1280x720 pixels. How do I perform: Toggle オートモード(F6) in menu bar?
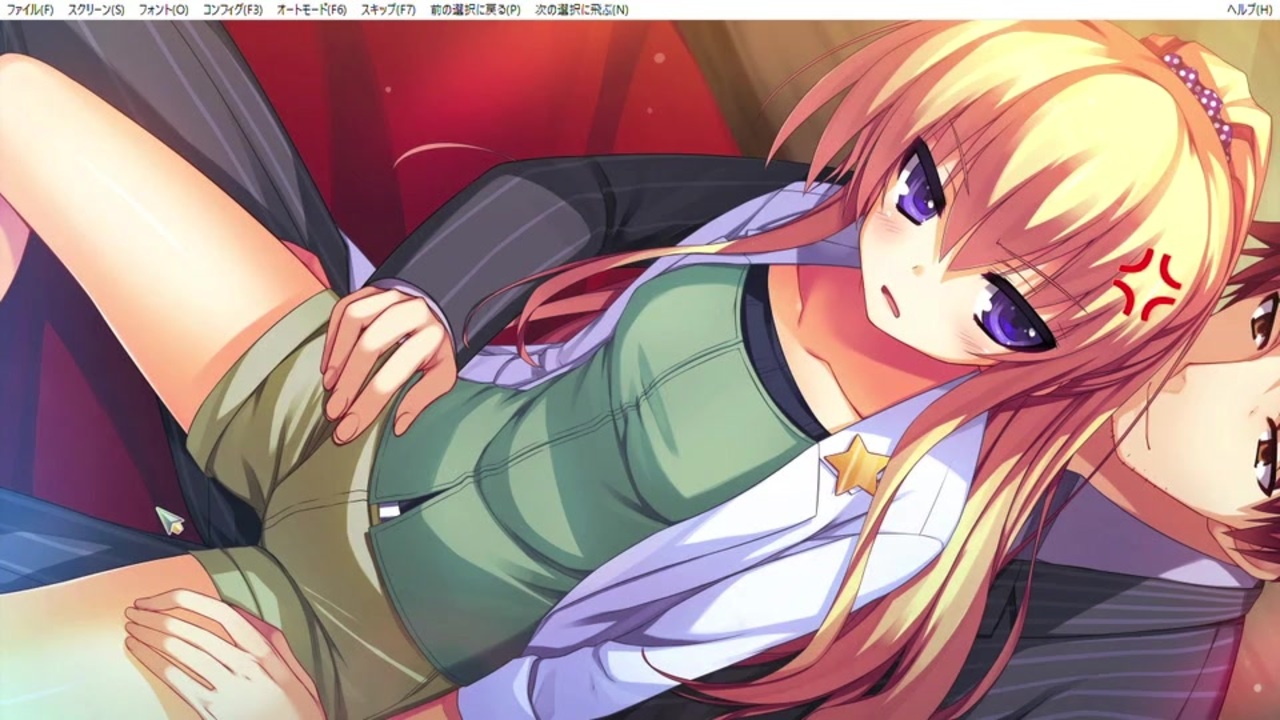(311, 10)
